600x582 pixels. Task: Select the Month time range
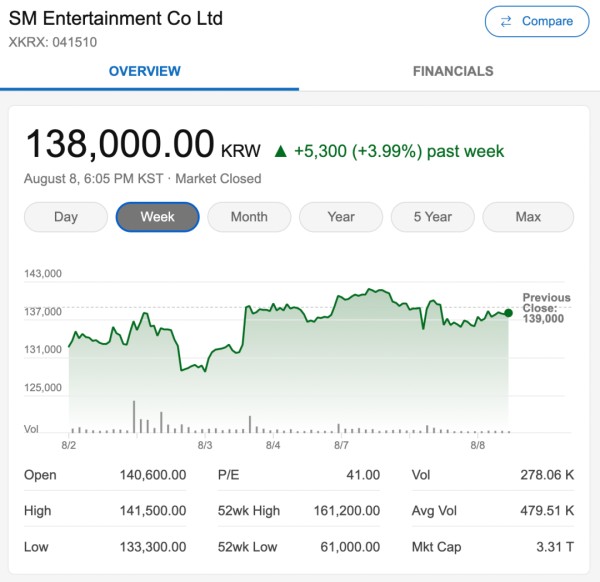249,217
